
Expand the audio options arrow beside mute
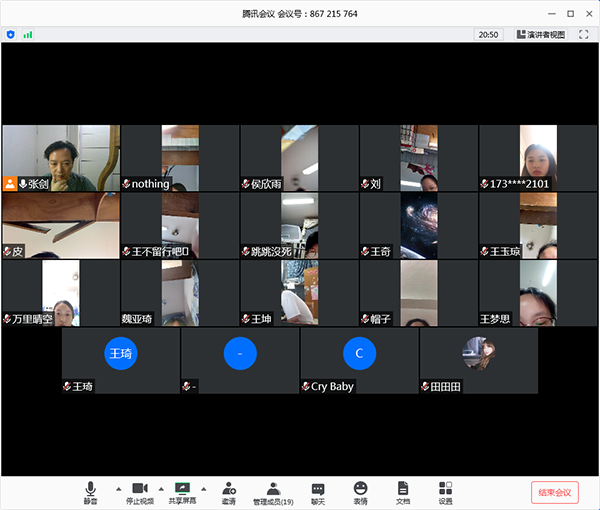pos(118,489)
